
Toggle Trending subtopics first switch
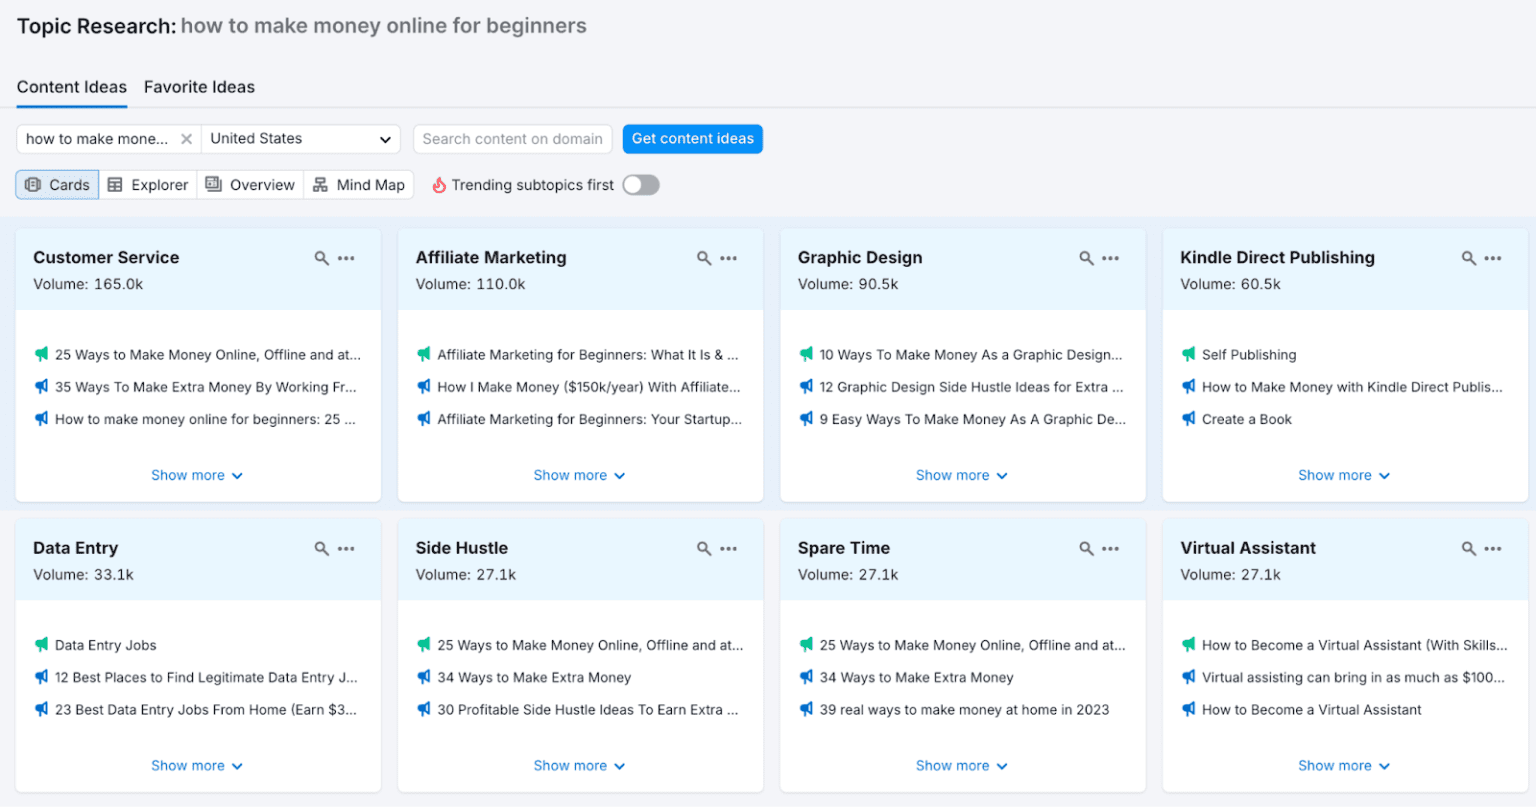click(x=641, y=185)
